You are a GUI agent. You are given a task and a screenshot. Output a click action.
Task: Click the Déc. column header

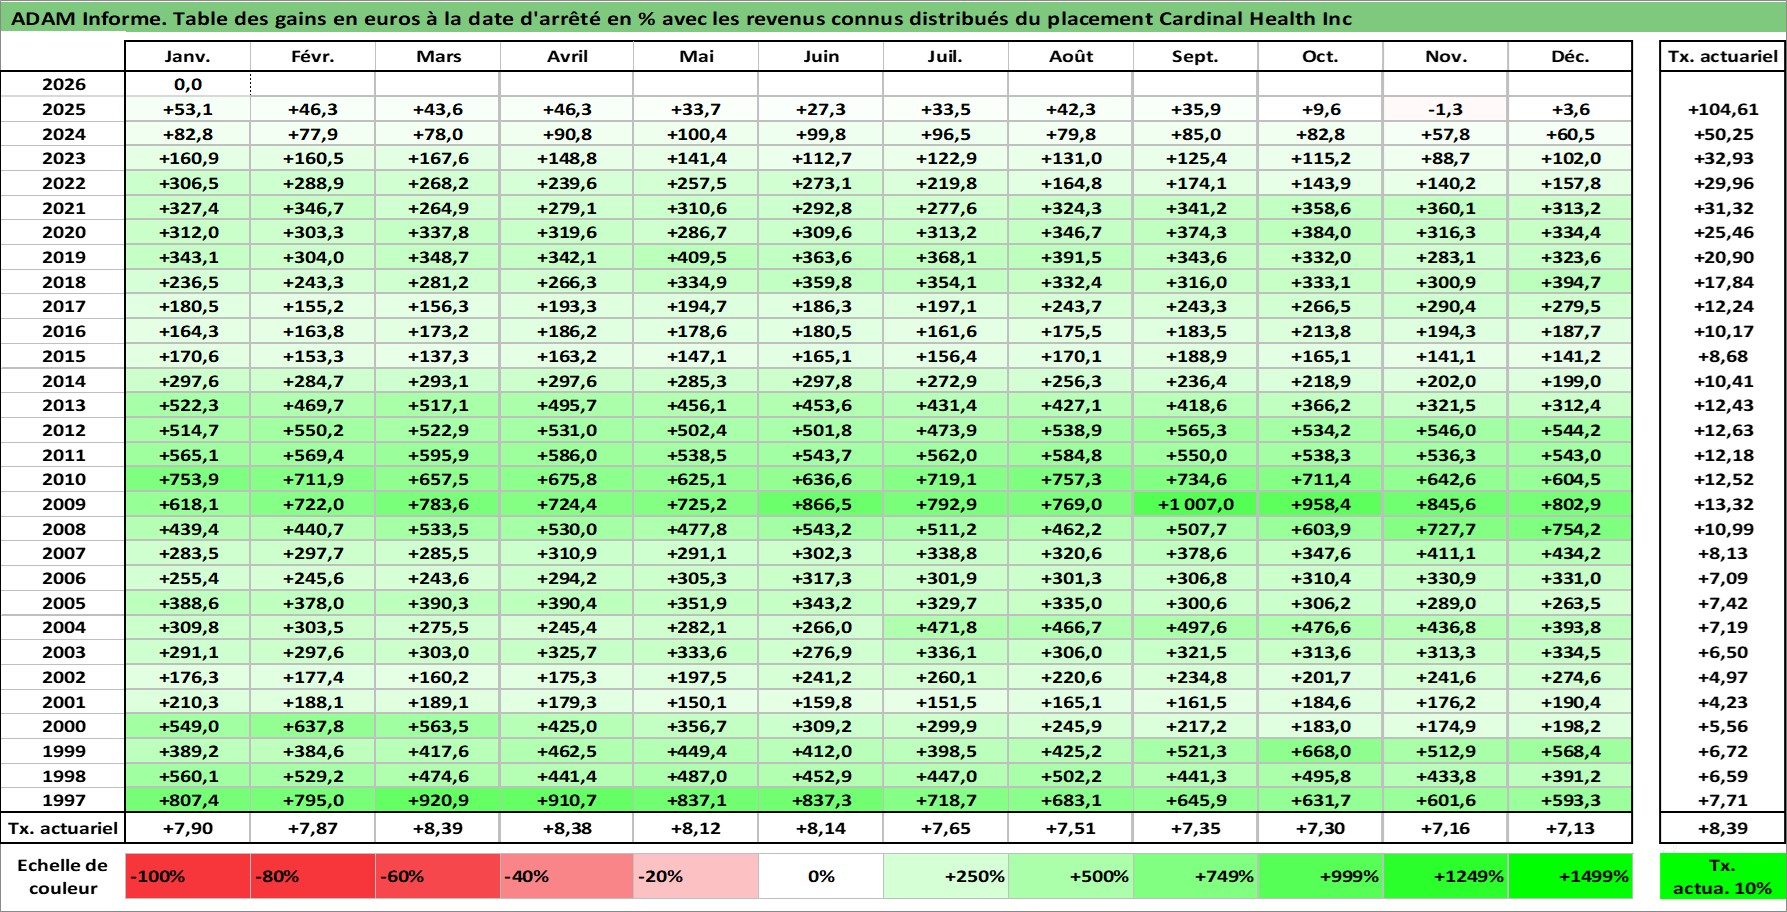[1570, 57]
